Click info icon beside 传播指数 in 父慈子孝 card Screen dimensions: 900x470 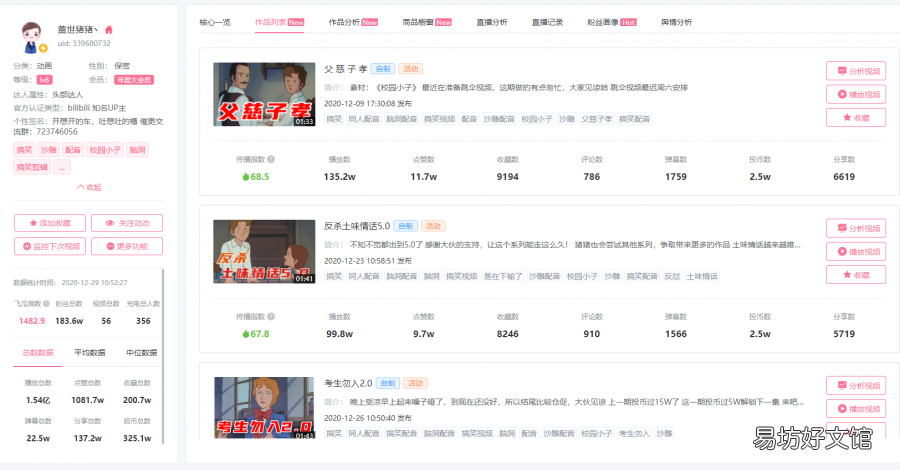click(x=271, y=160)
